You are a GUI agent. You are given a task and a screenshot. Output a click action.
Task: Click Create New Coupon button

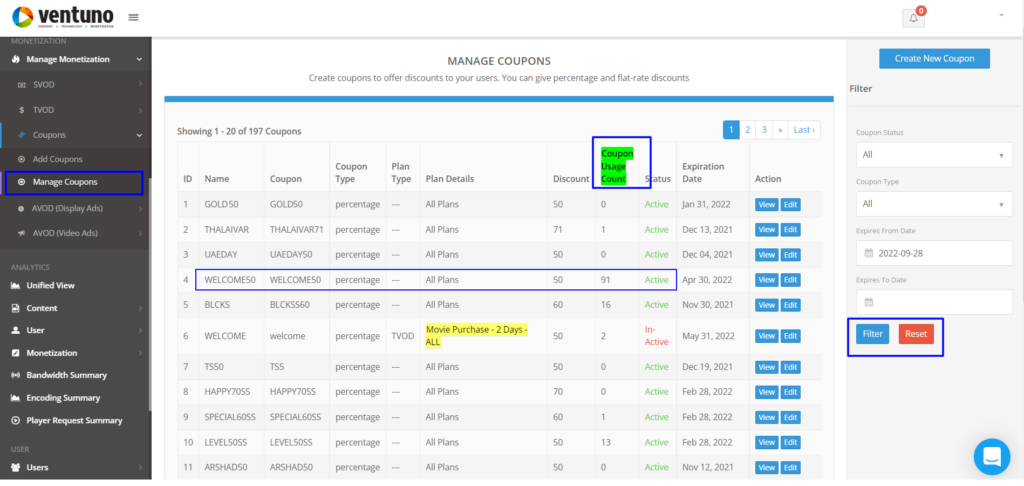click(x=934, y=59)
